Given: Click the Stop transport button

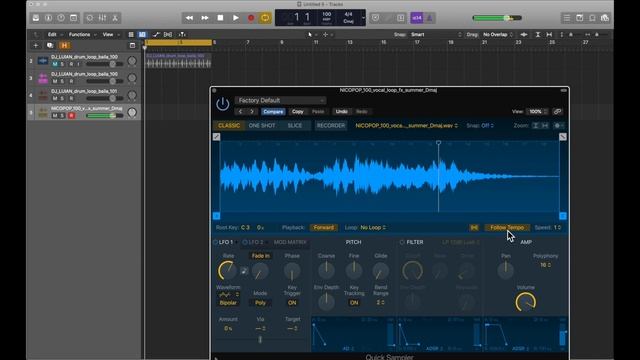Looking at the screenshot, I should tap(220, 18).
